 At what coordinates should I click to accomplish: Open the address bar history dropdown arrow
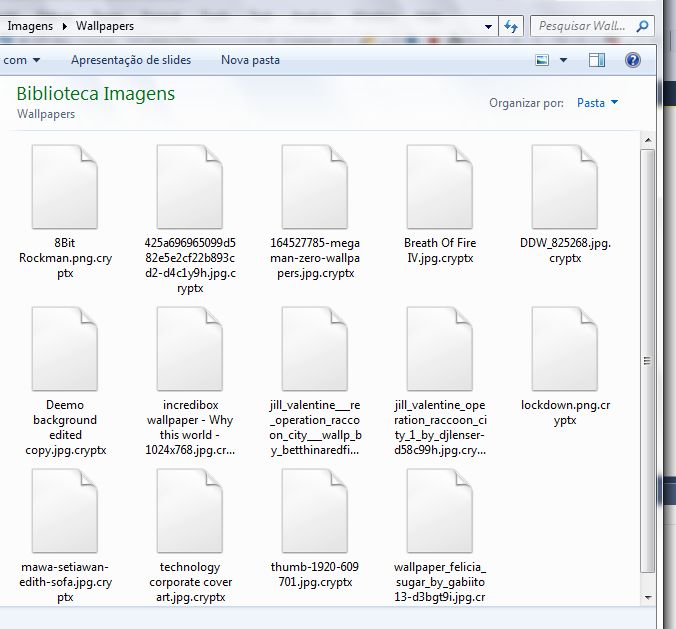pos(488,27)
